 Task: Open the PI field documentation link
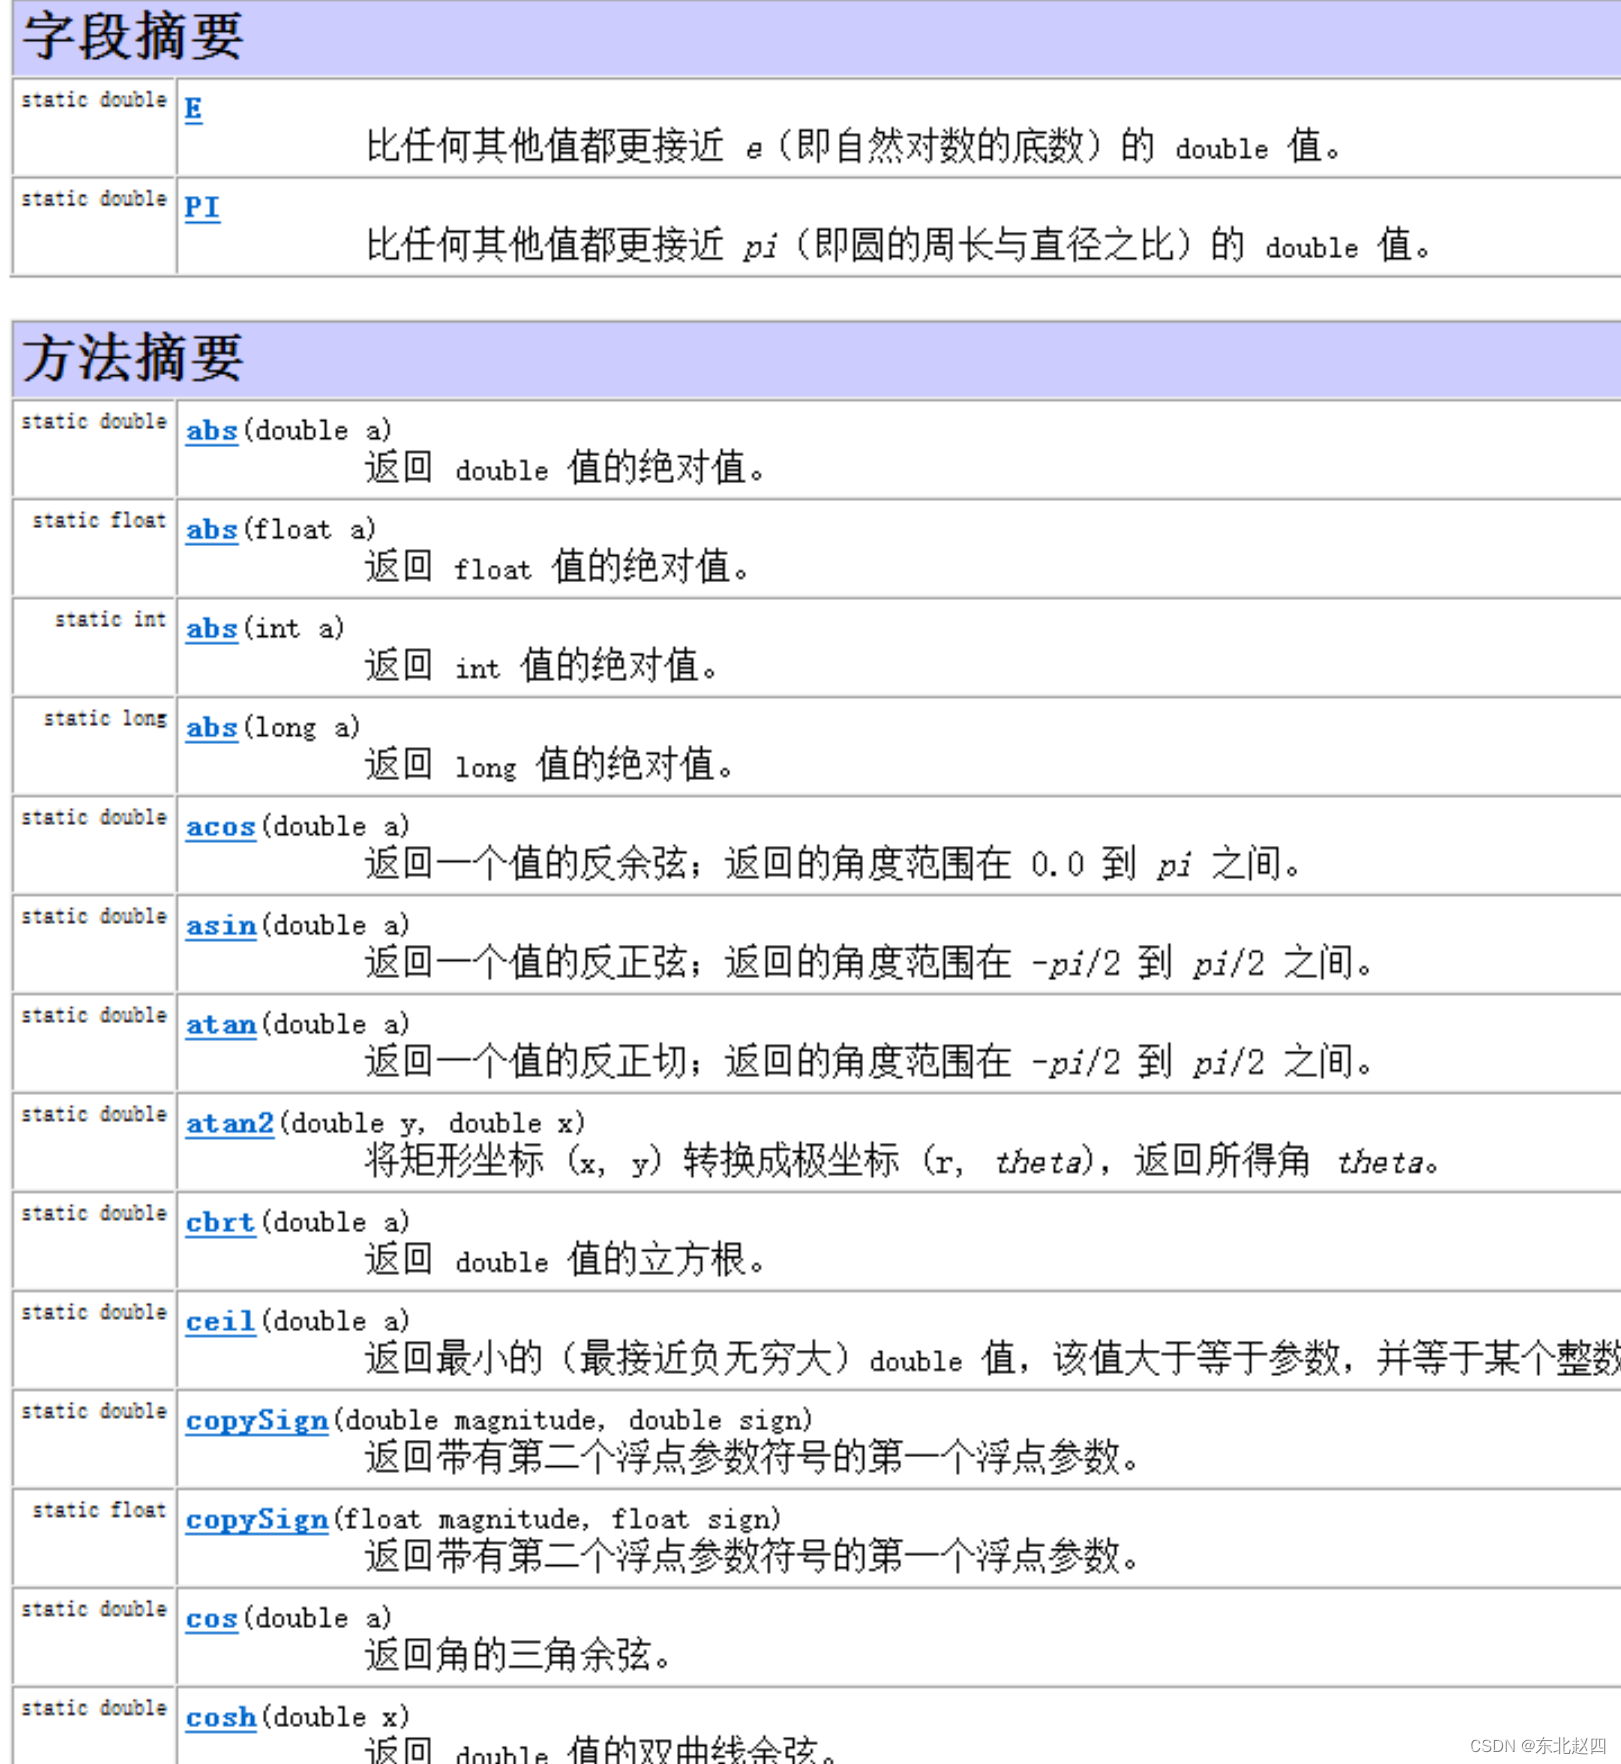click(x=201, y=209)
